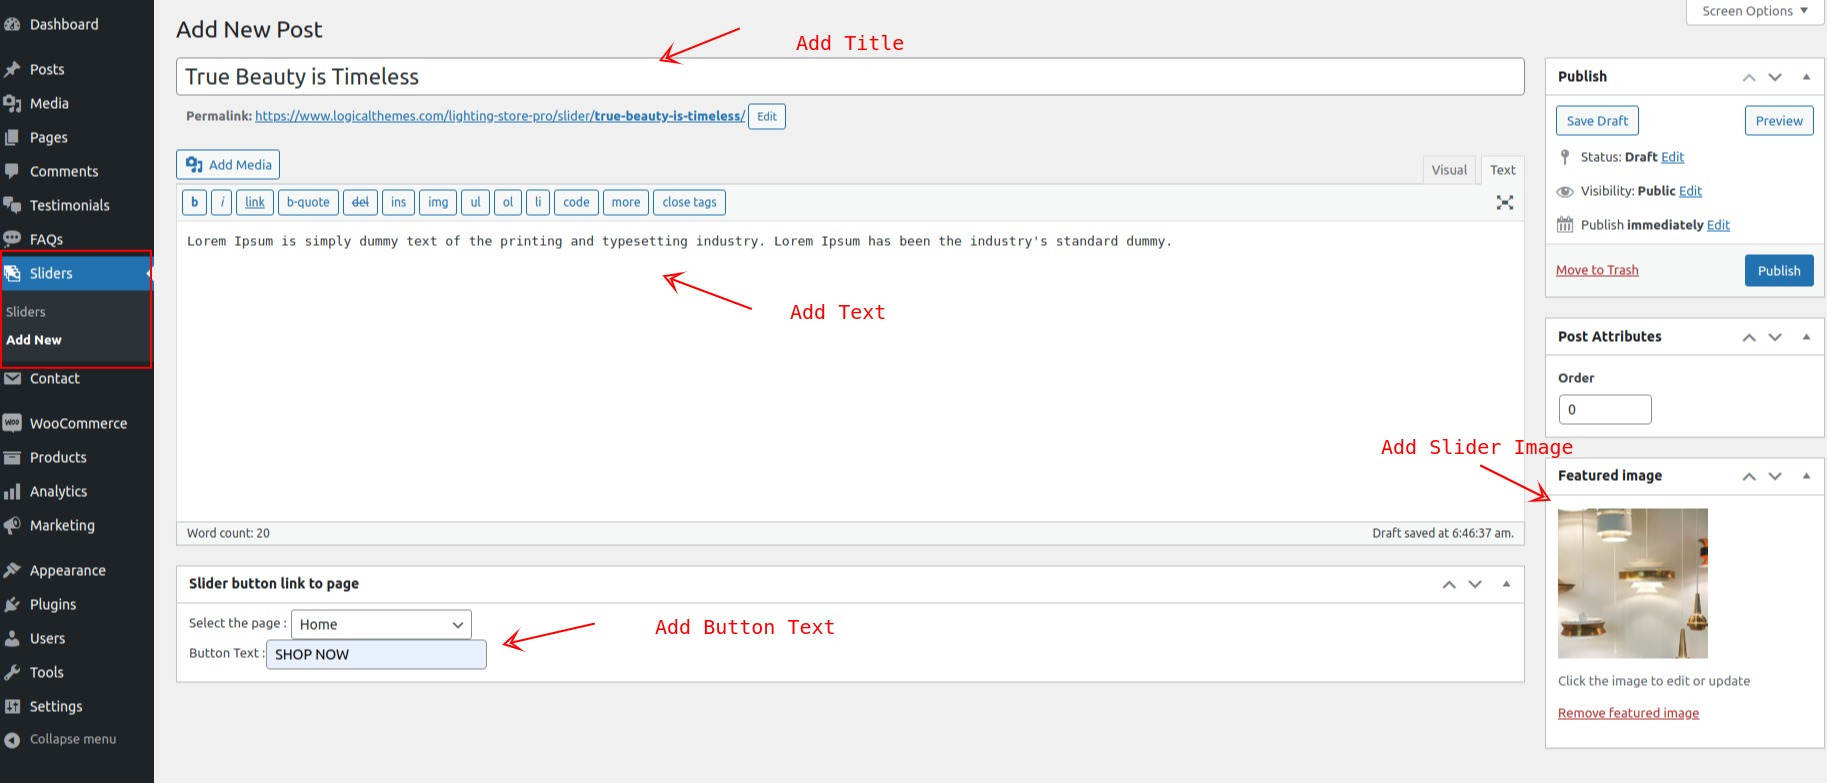
Task: Open the Appearance menu item
Action: click(77, 570)
